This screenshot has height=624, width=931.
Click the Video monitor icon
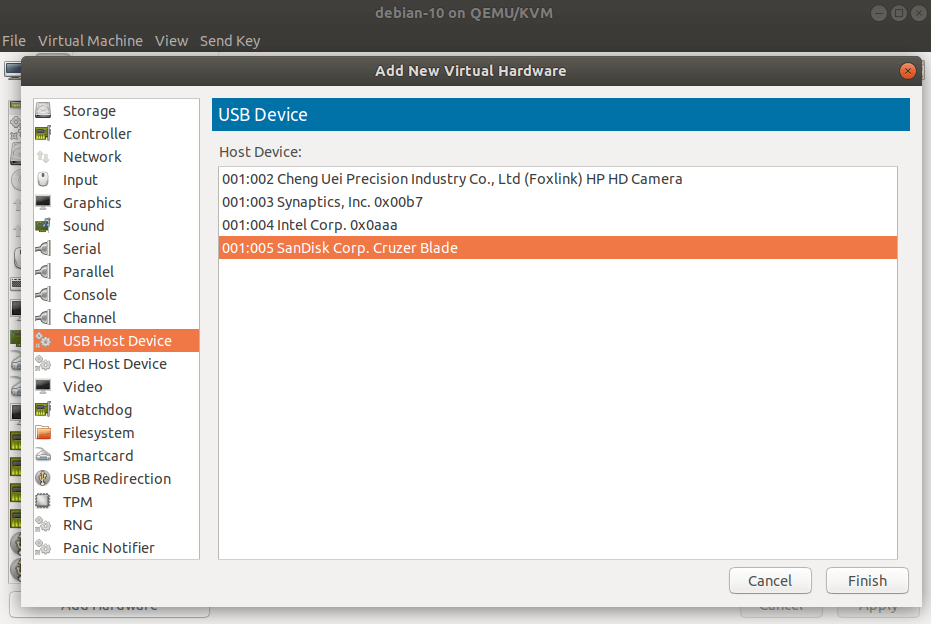(43, 387)
